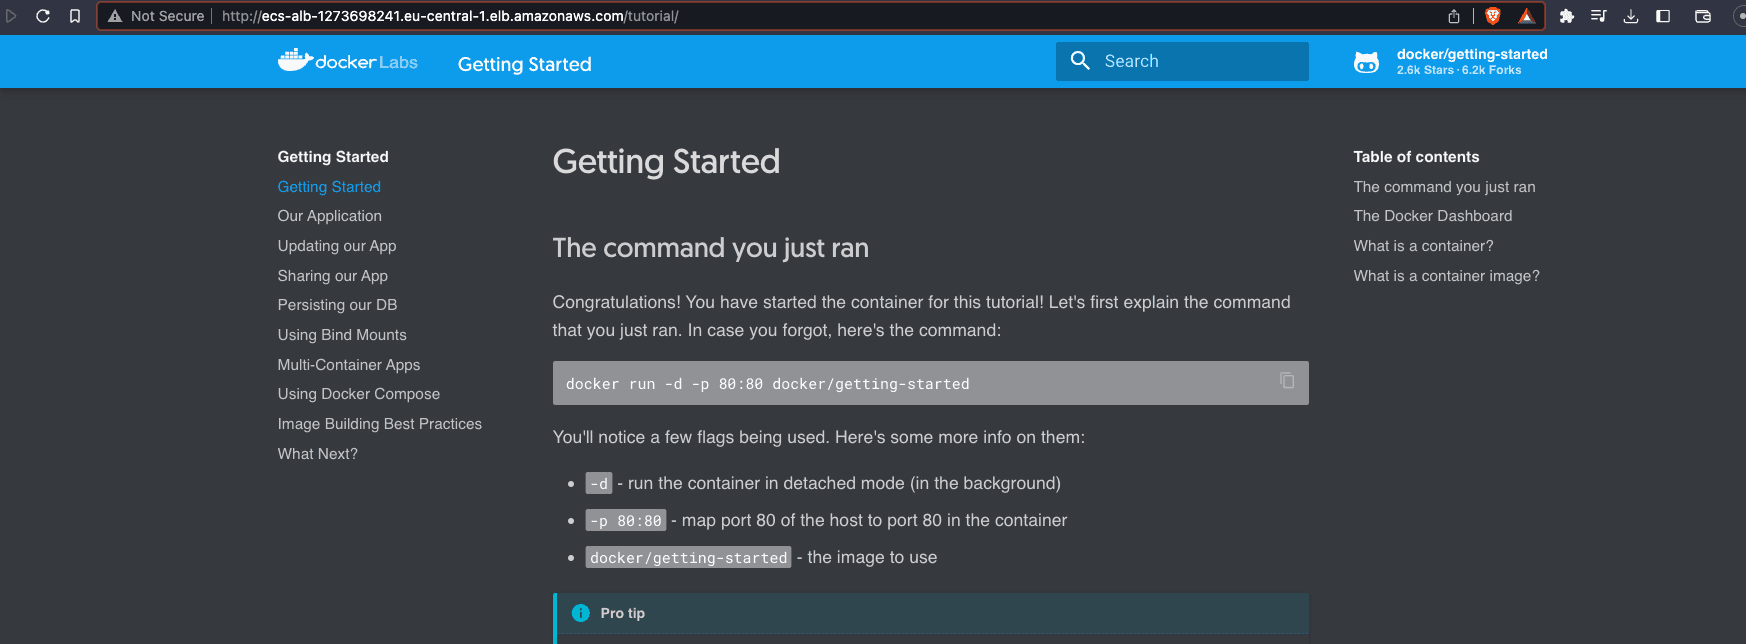This screenshot has width=1746, height=644.
Task: Click the Brave Rewards triangle icon
Action: tap(1526, 16)
